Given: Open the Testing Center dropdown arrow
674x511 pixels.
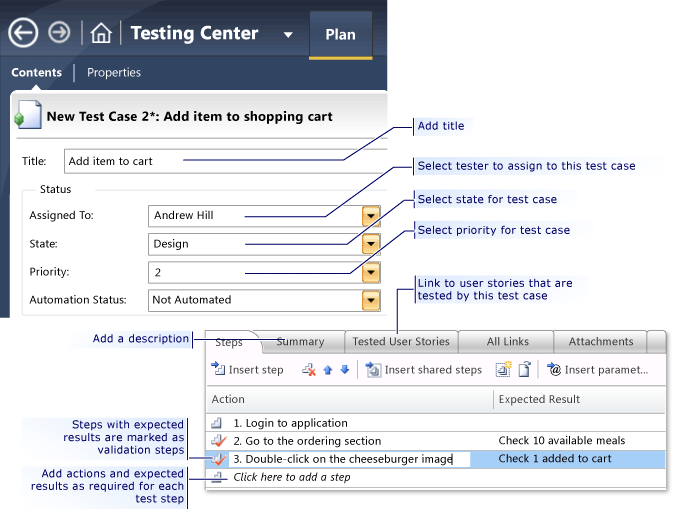Looking at the screenshot, I should pyautogui.click(x=288, y=35).
